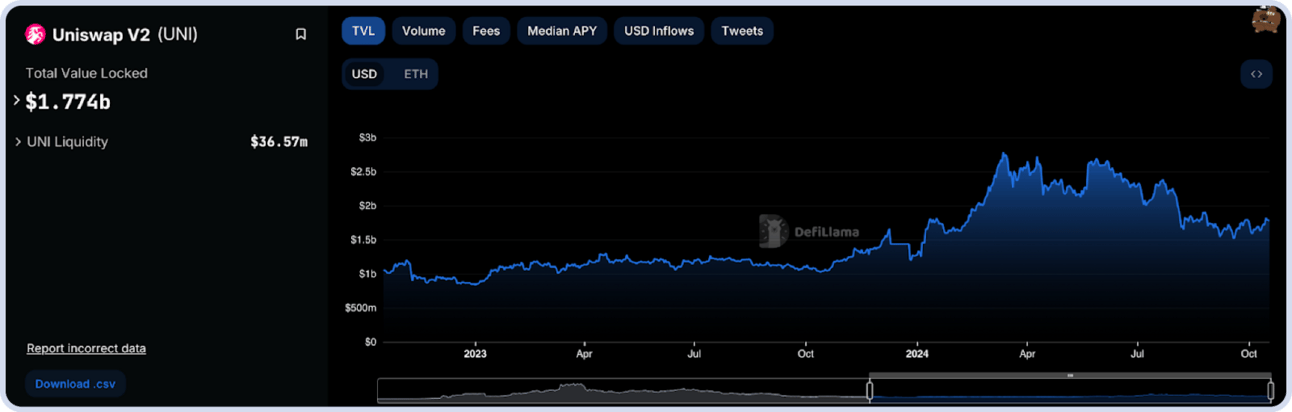Viewport: 1292px width, 412px height.
Task: Download the .csv data file
Action: click(76, 384)
